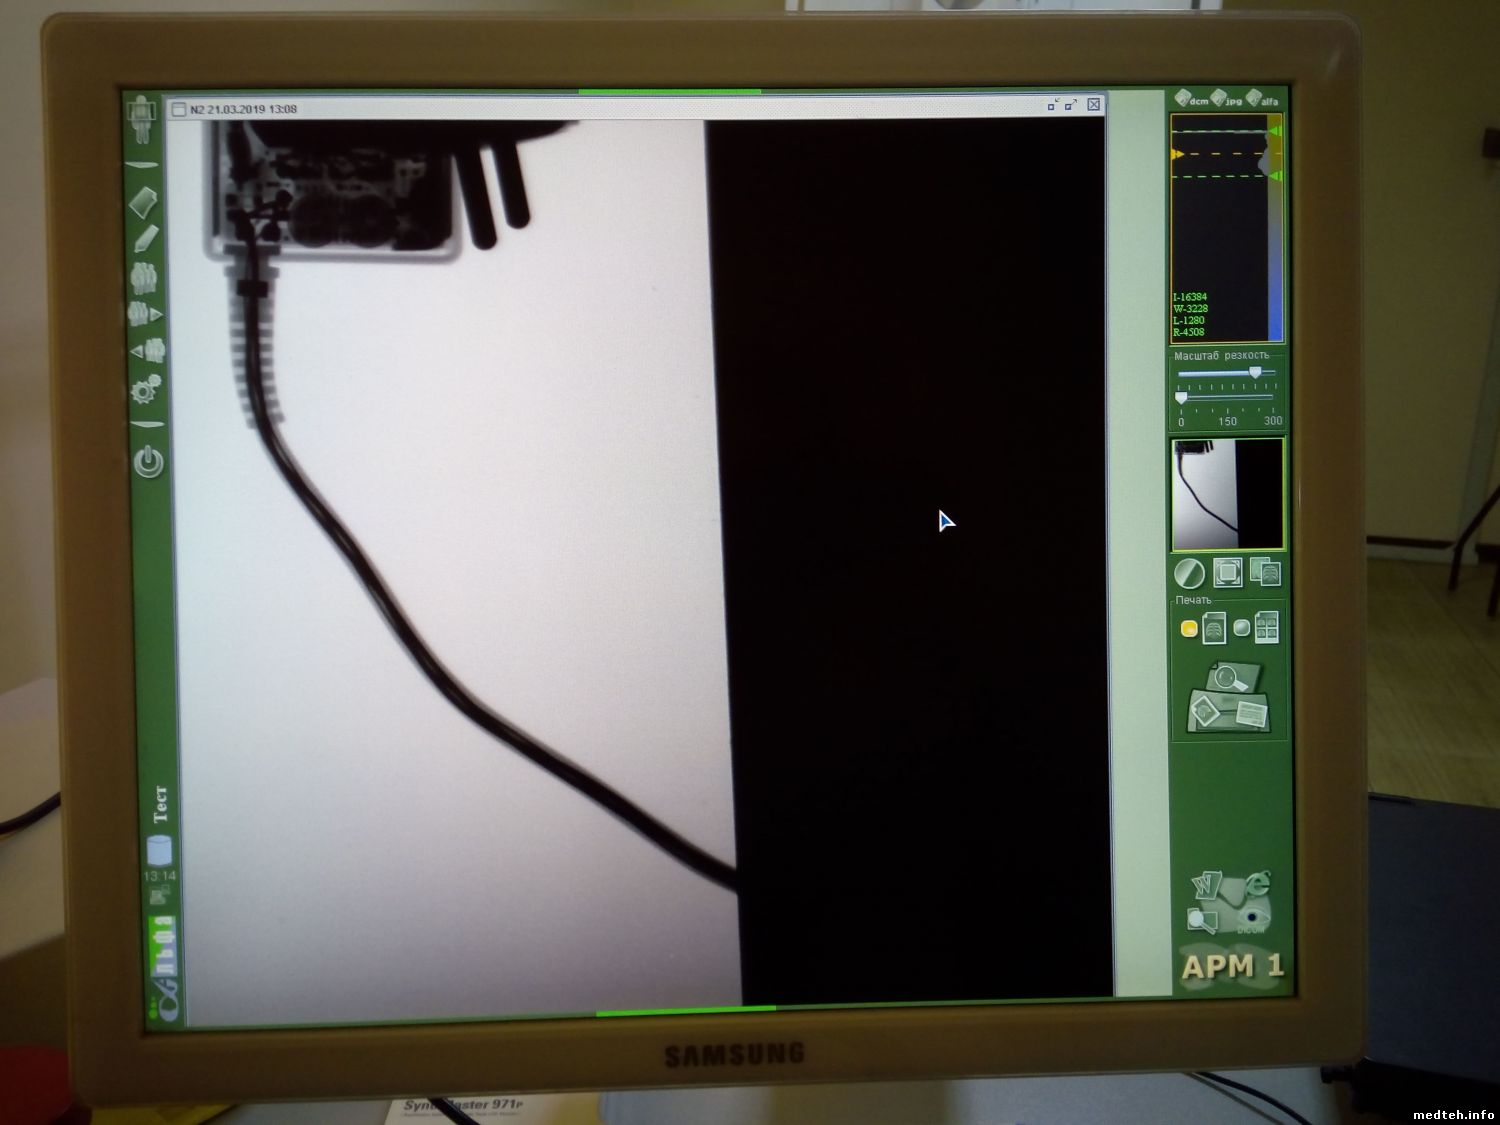Select the pencil edit tool
This screenshot has width=1500, height=1125.
[146, 239]
